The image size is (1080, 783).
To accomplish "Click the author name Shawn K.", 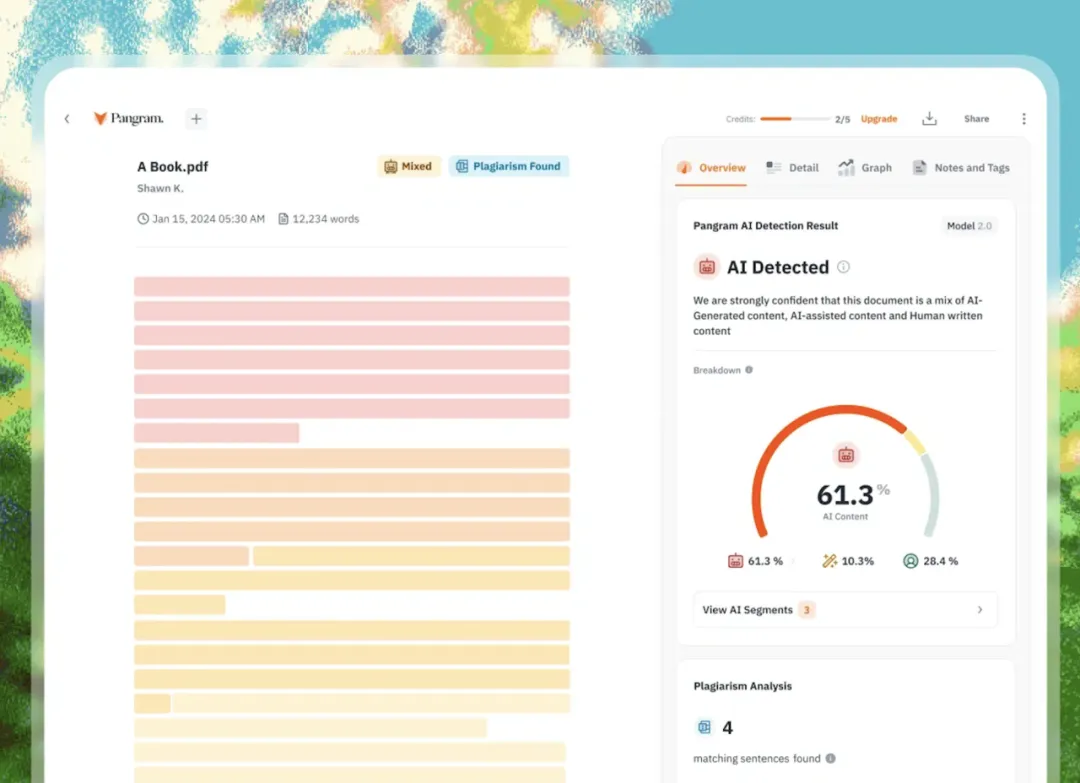I will [x=160, y=188].
